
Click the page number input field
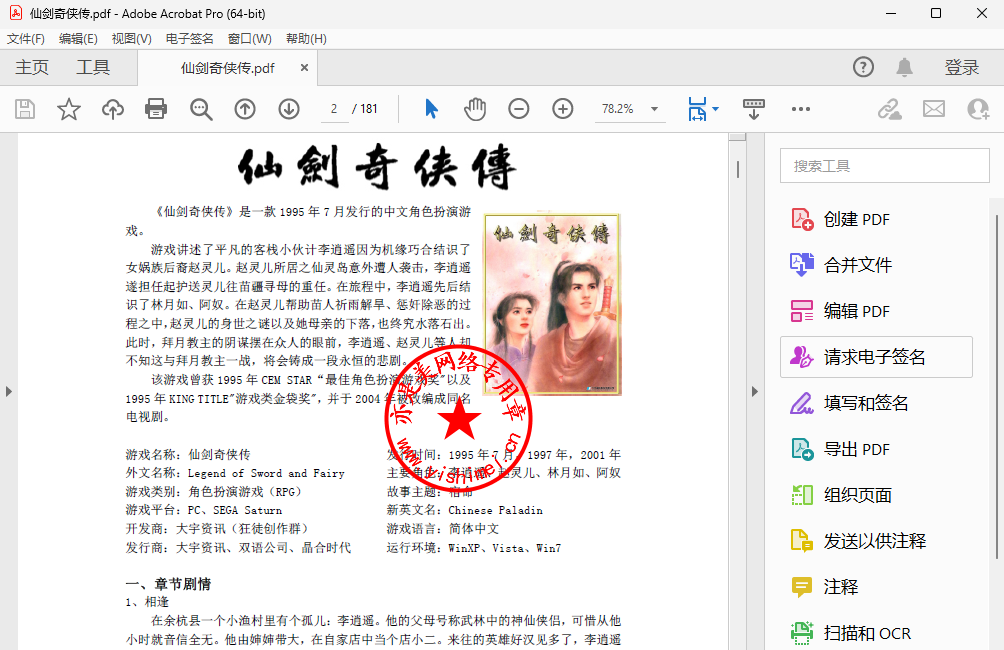[334, 109]
